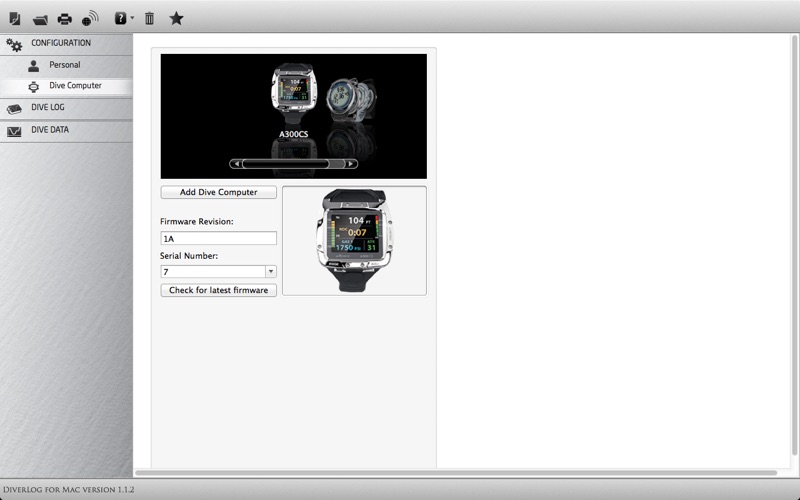Click the Configuration gears icon
This screenshot has height=500, width=800.
(14, 45)
